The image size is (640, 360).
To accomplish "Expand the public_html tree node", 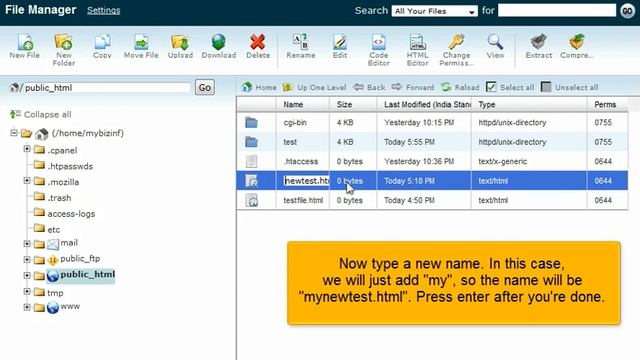I will click(x=27, y=276).
